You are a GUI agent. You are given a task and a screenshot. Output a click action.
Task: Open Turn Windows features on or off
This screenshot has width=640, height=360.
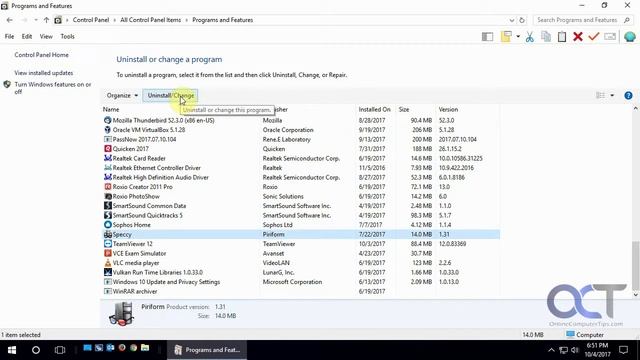pos(53,88)
